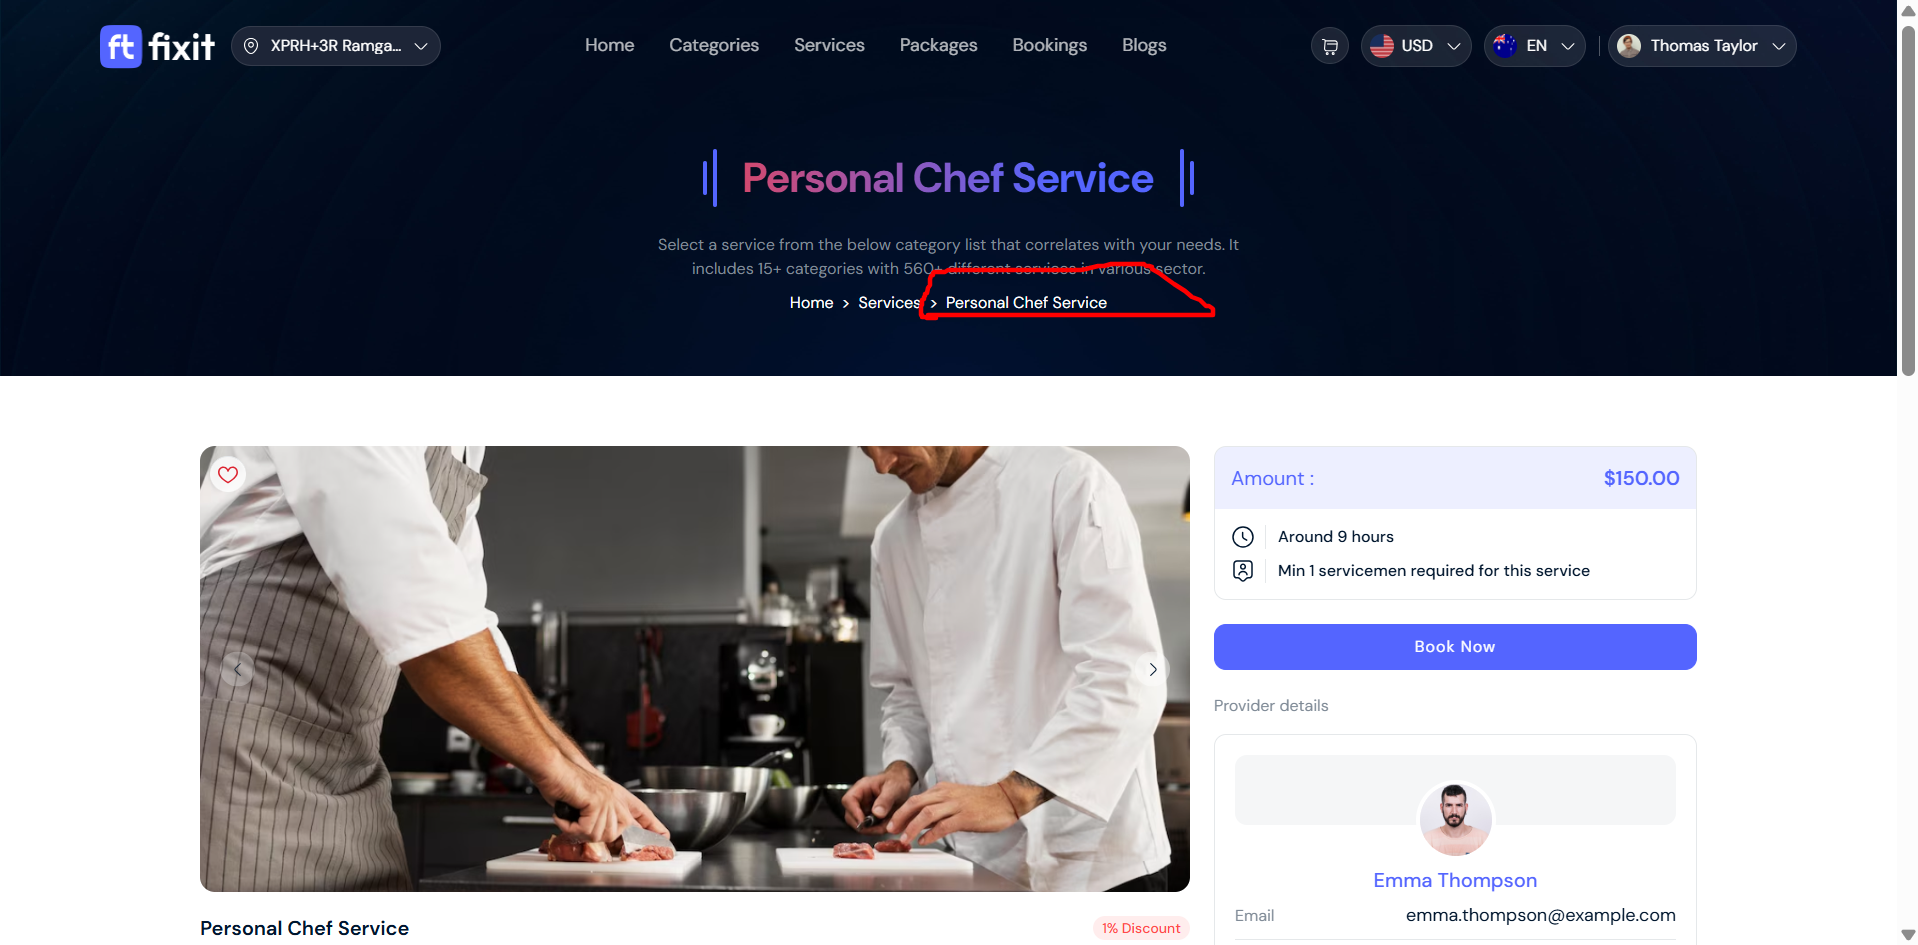The height and width of the screenshot is (945, 1918).
Task: Open the USD currency dropdown
Action: [x=1416, y=46]
